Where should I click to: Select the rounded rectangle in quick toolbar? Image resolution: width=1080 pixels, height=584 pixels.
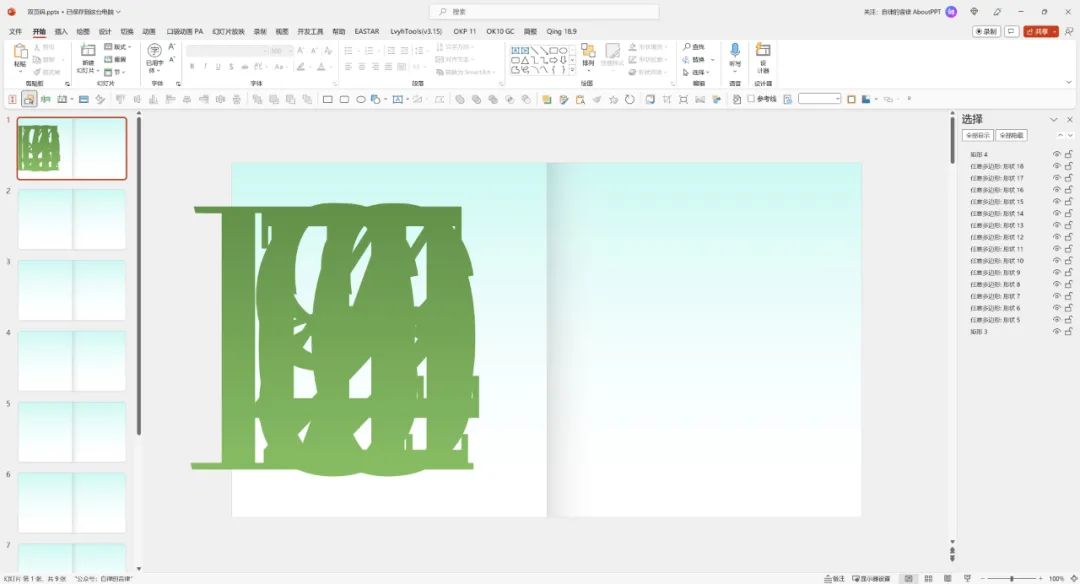coord(344,99)
